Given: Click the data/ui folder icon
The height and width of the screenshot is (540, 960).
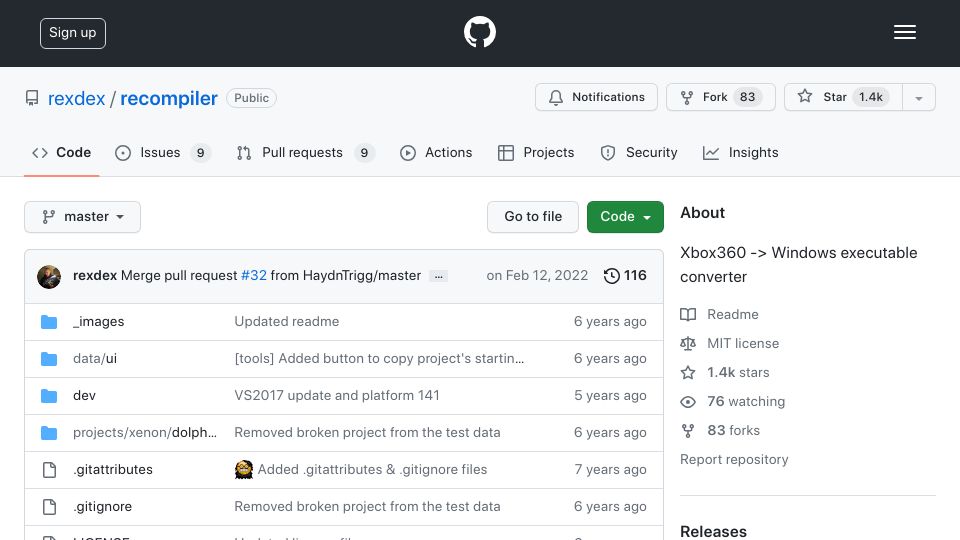Looking at the screenshot, I should click(x=49, y=359).
